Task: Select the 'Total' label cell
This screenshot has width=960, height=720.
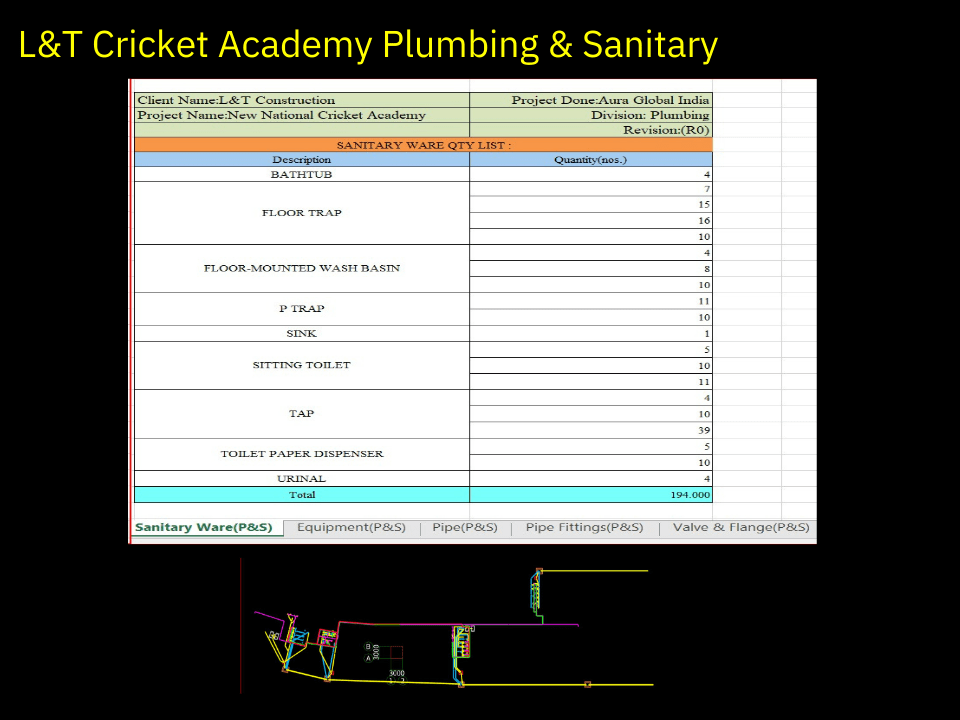Action: coord(302,495)
